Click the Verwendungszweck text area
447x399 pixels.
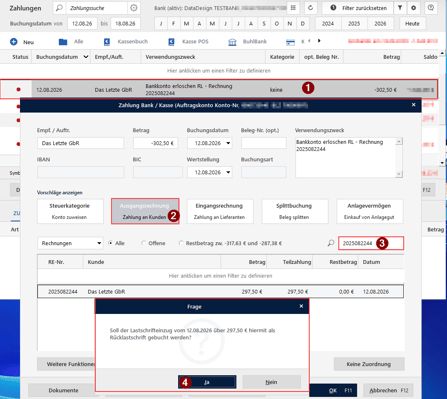349,157
